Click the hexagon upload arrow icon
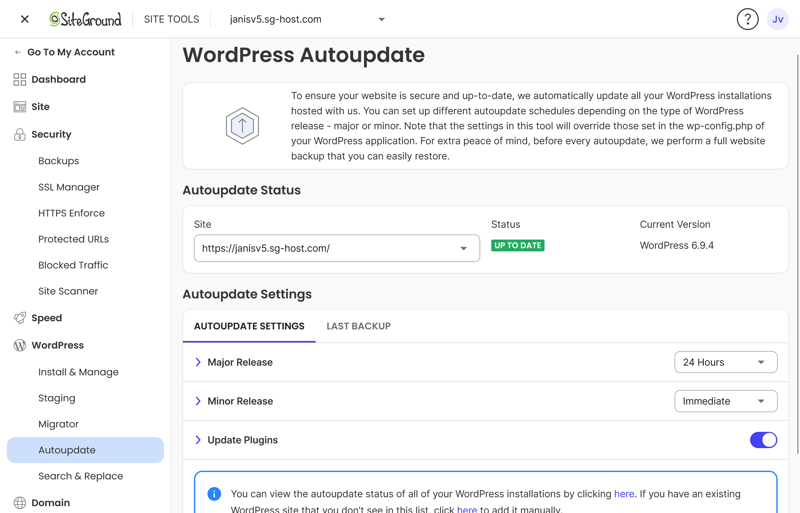This screenshot has height=513, width=800. 242,126
